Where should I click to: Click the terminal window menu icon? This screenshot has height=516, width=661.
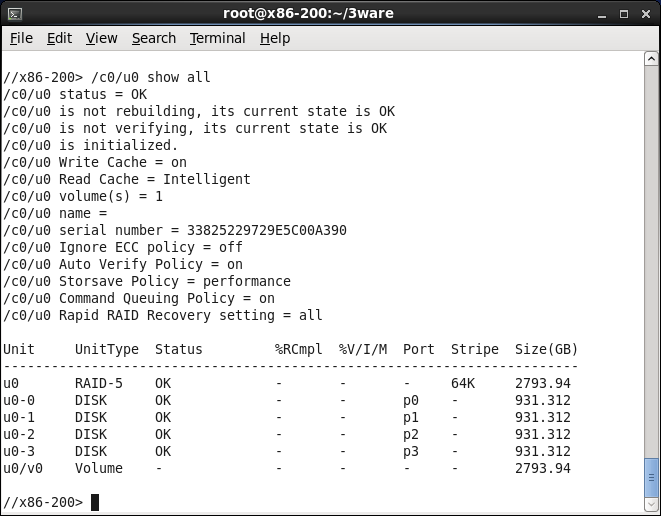[x=14, y=13]
